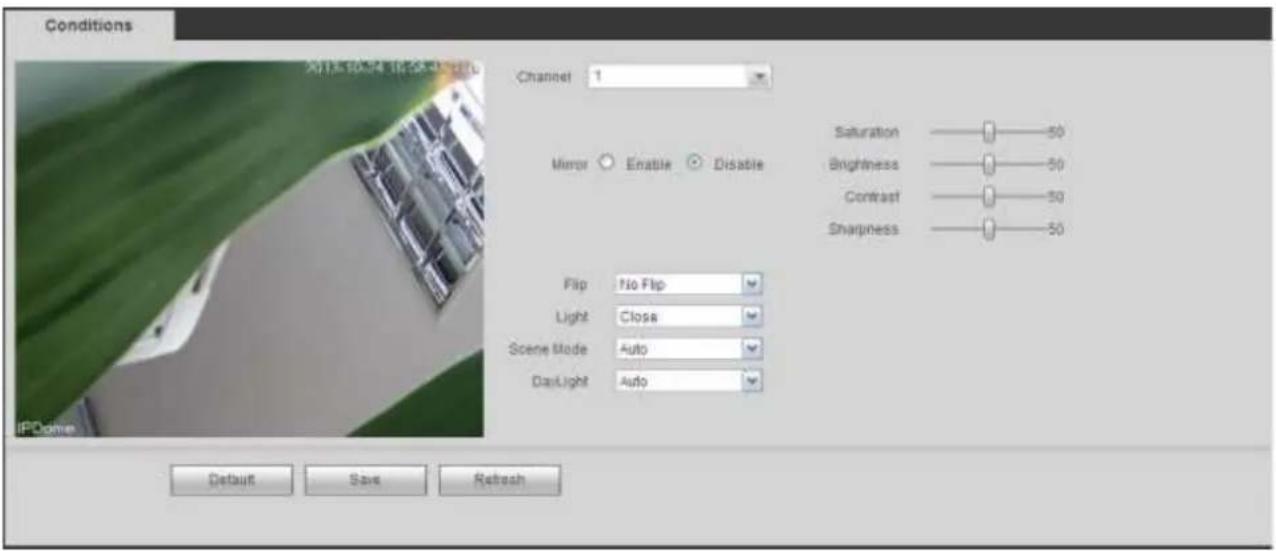Adjust the Saturation slider handle

click(989, 132)
